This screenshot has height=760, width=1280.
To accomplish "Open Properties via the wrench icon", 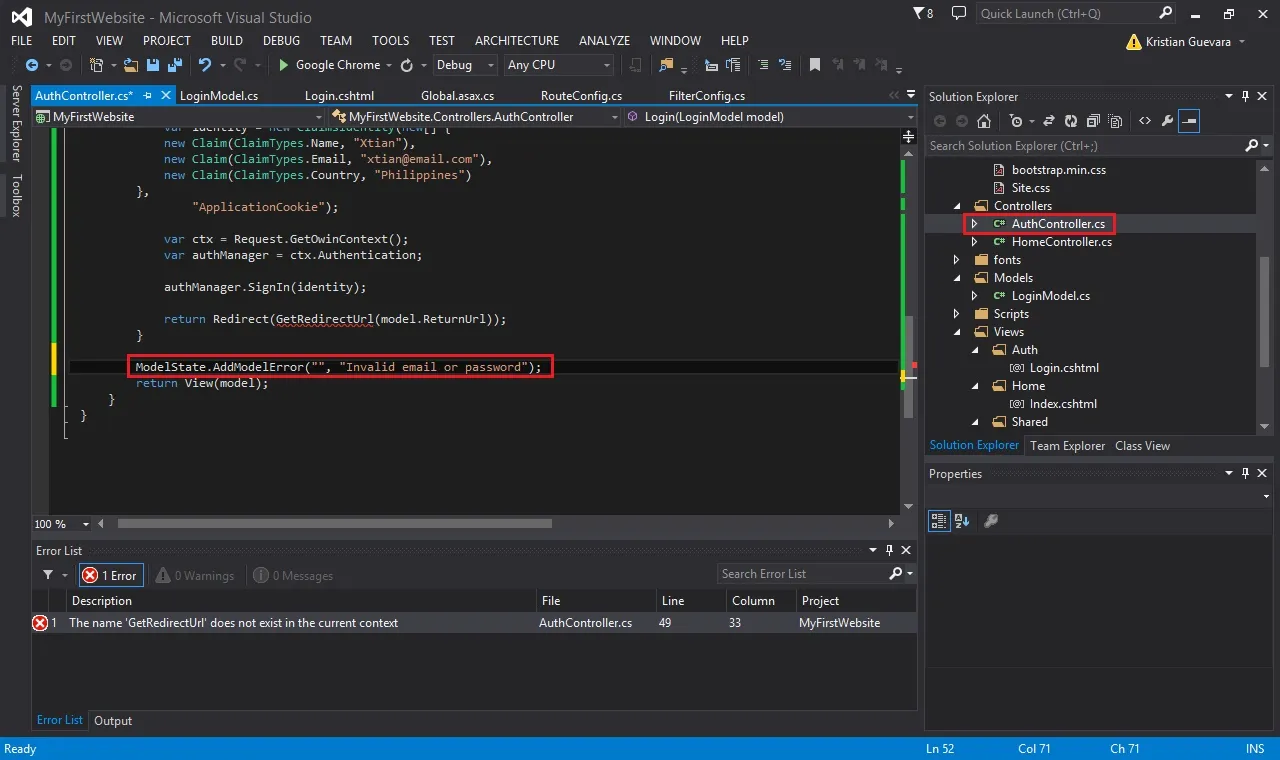I will (x=1167, y=121).
